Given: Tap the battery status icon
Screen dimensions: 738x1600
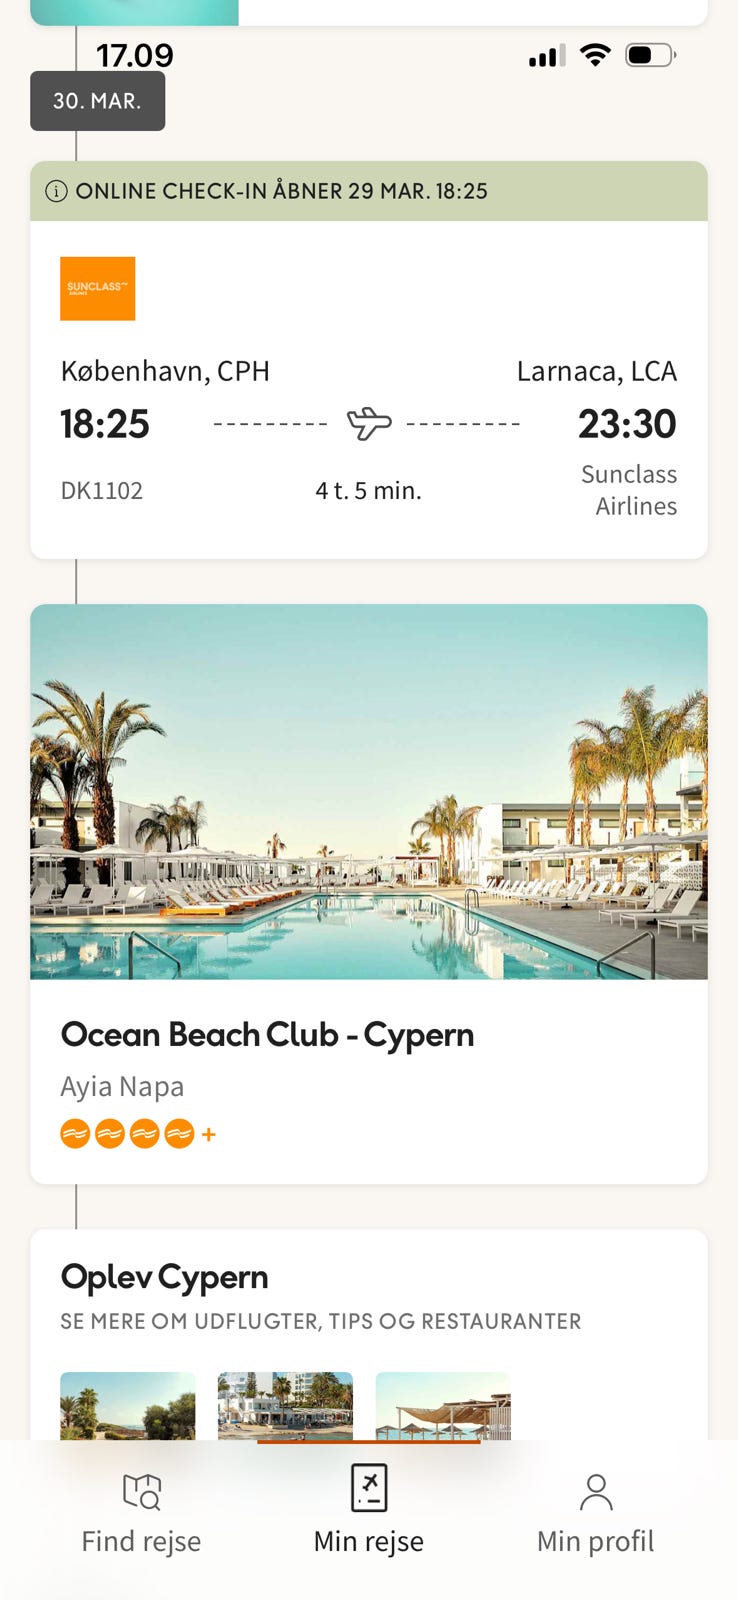Looking at the screenshot, I should click(x=650, y=55).
